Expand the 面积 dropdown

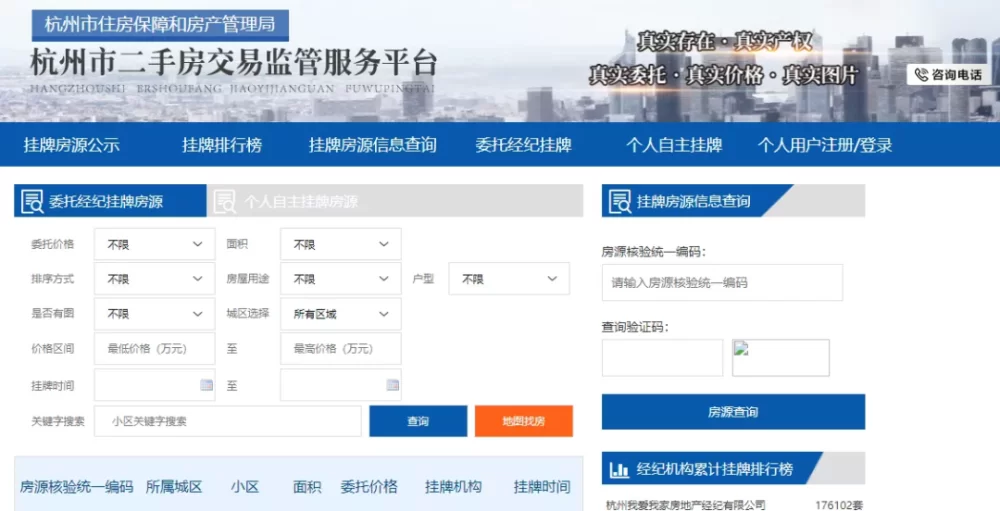pos(340,244)
